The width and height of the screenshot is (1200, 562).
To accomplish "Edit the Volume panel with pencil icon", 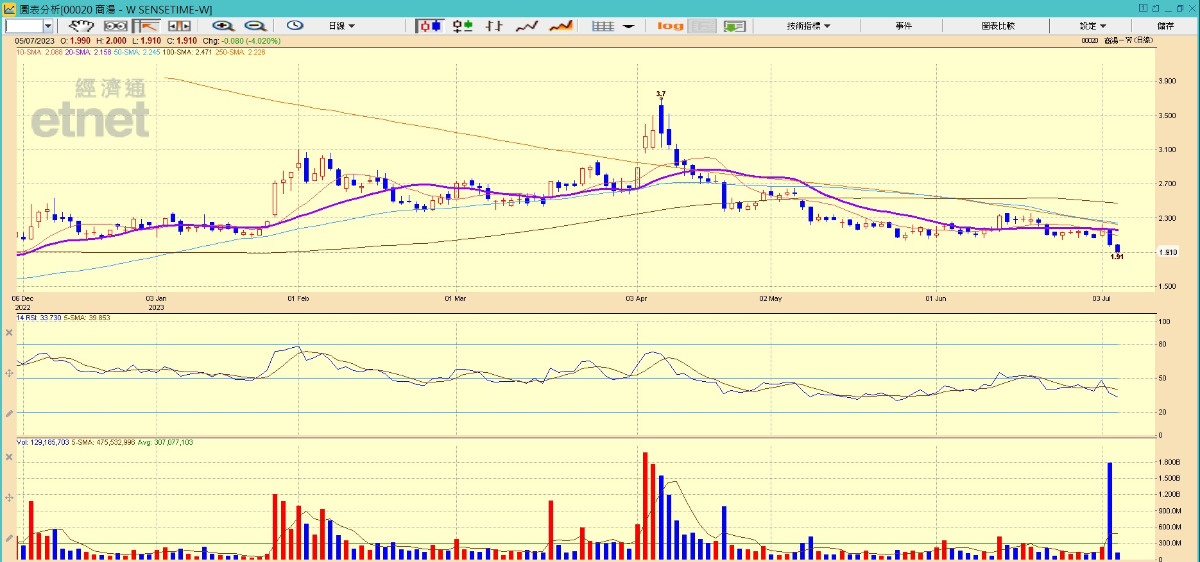I will [x=9, y=538].
